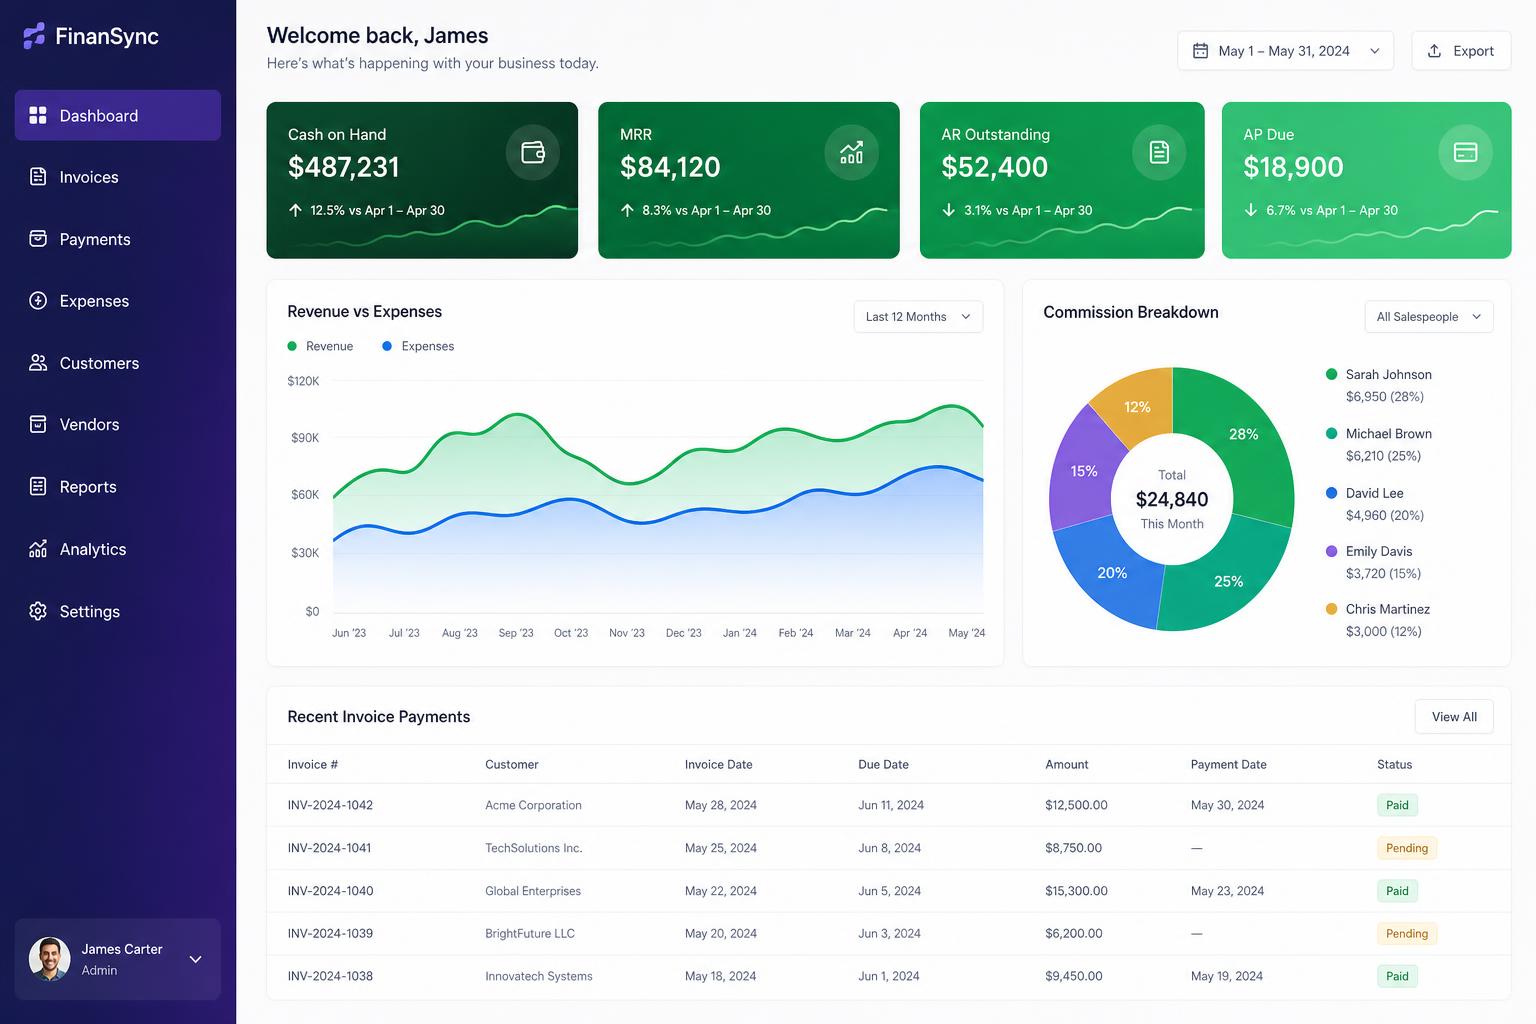This screenshot has height=1024, width=1536.
Task: Click the calendar icon in date range picker
Action: coord(1200,51)
